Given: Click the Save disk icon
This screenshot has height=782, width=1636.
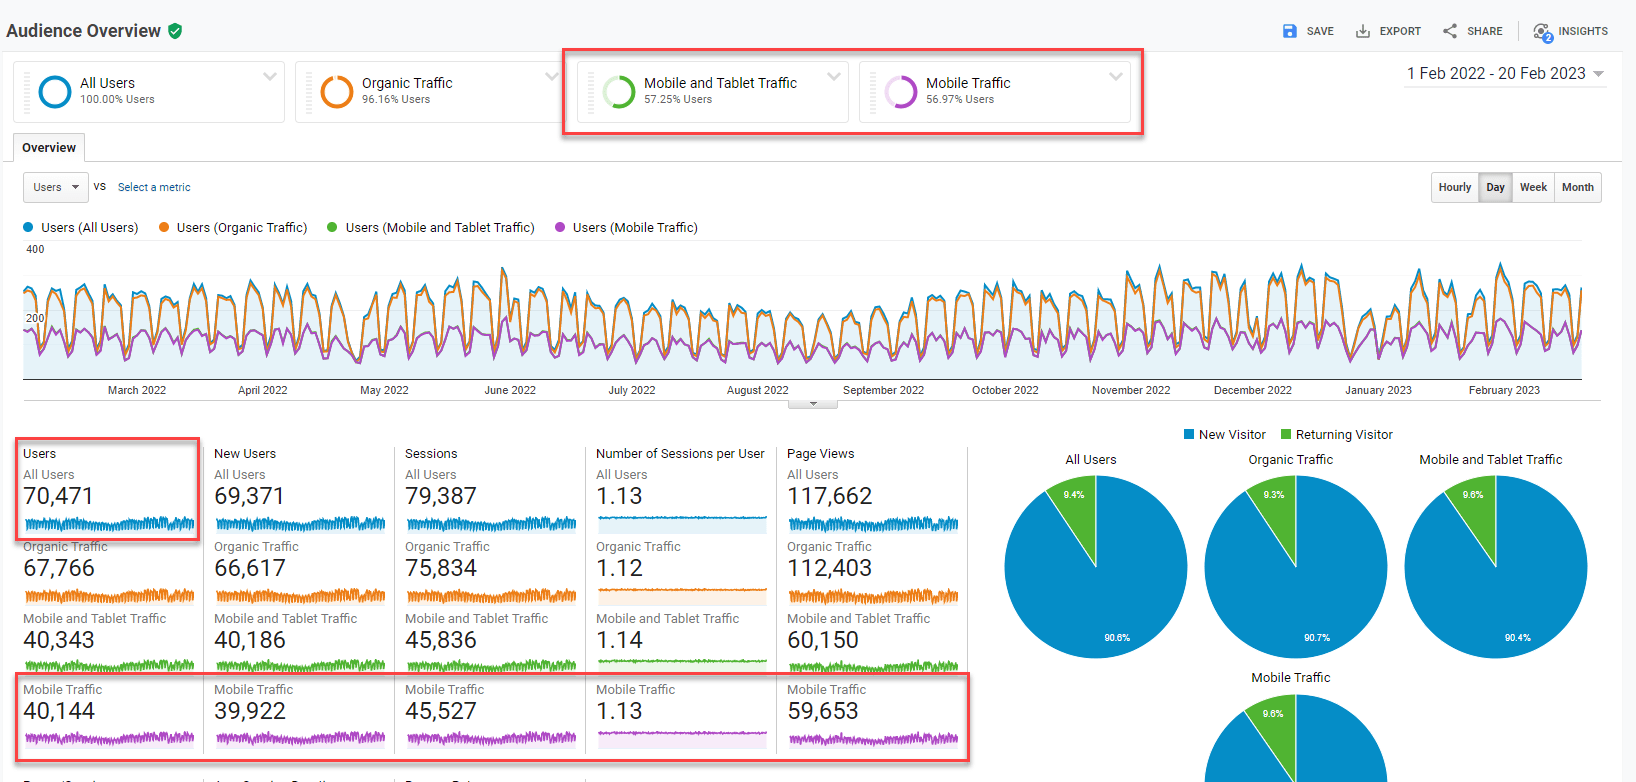Looking at the screenshot, I should [x=1290, y=31].
